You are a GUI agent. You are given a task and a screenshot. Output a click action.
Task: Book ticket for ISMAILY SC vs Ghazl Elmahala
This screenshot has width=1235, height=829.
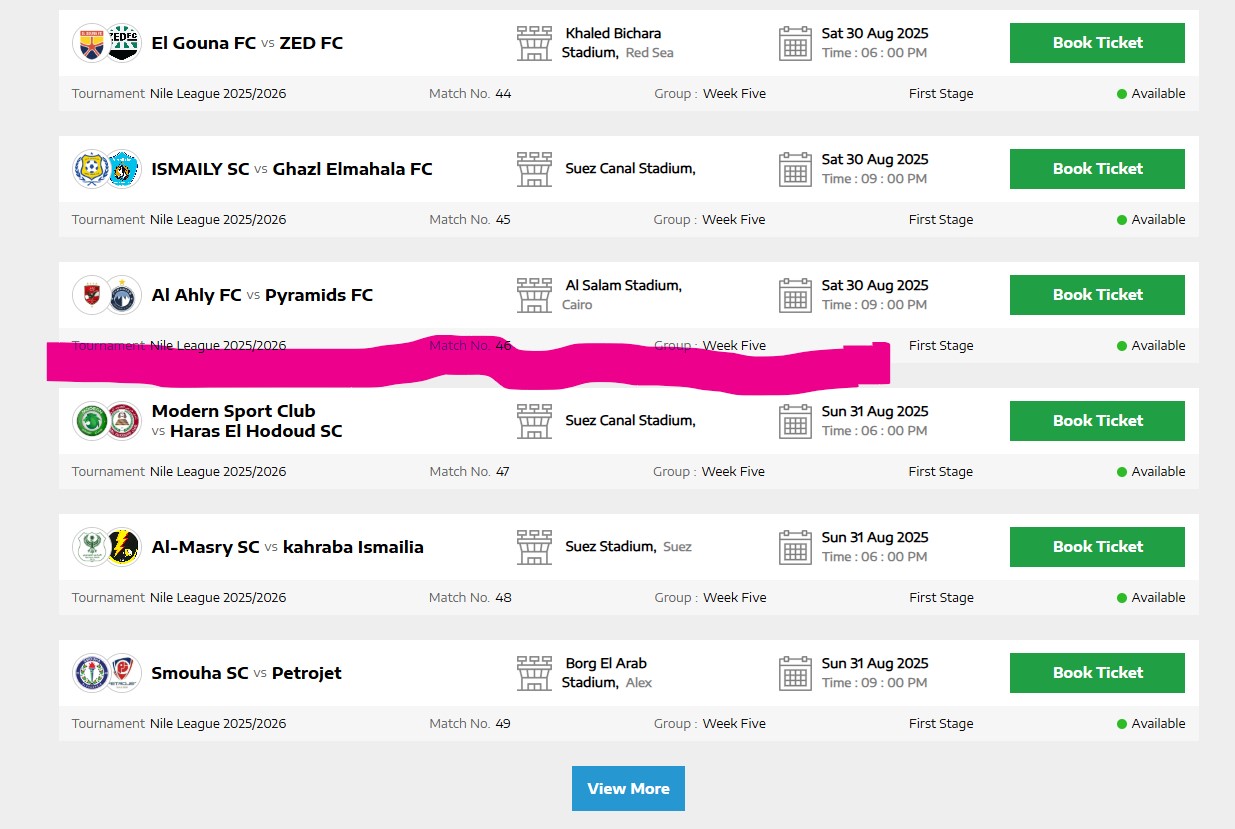[1097, 169]
